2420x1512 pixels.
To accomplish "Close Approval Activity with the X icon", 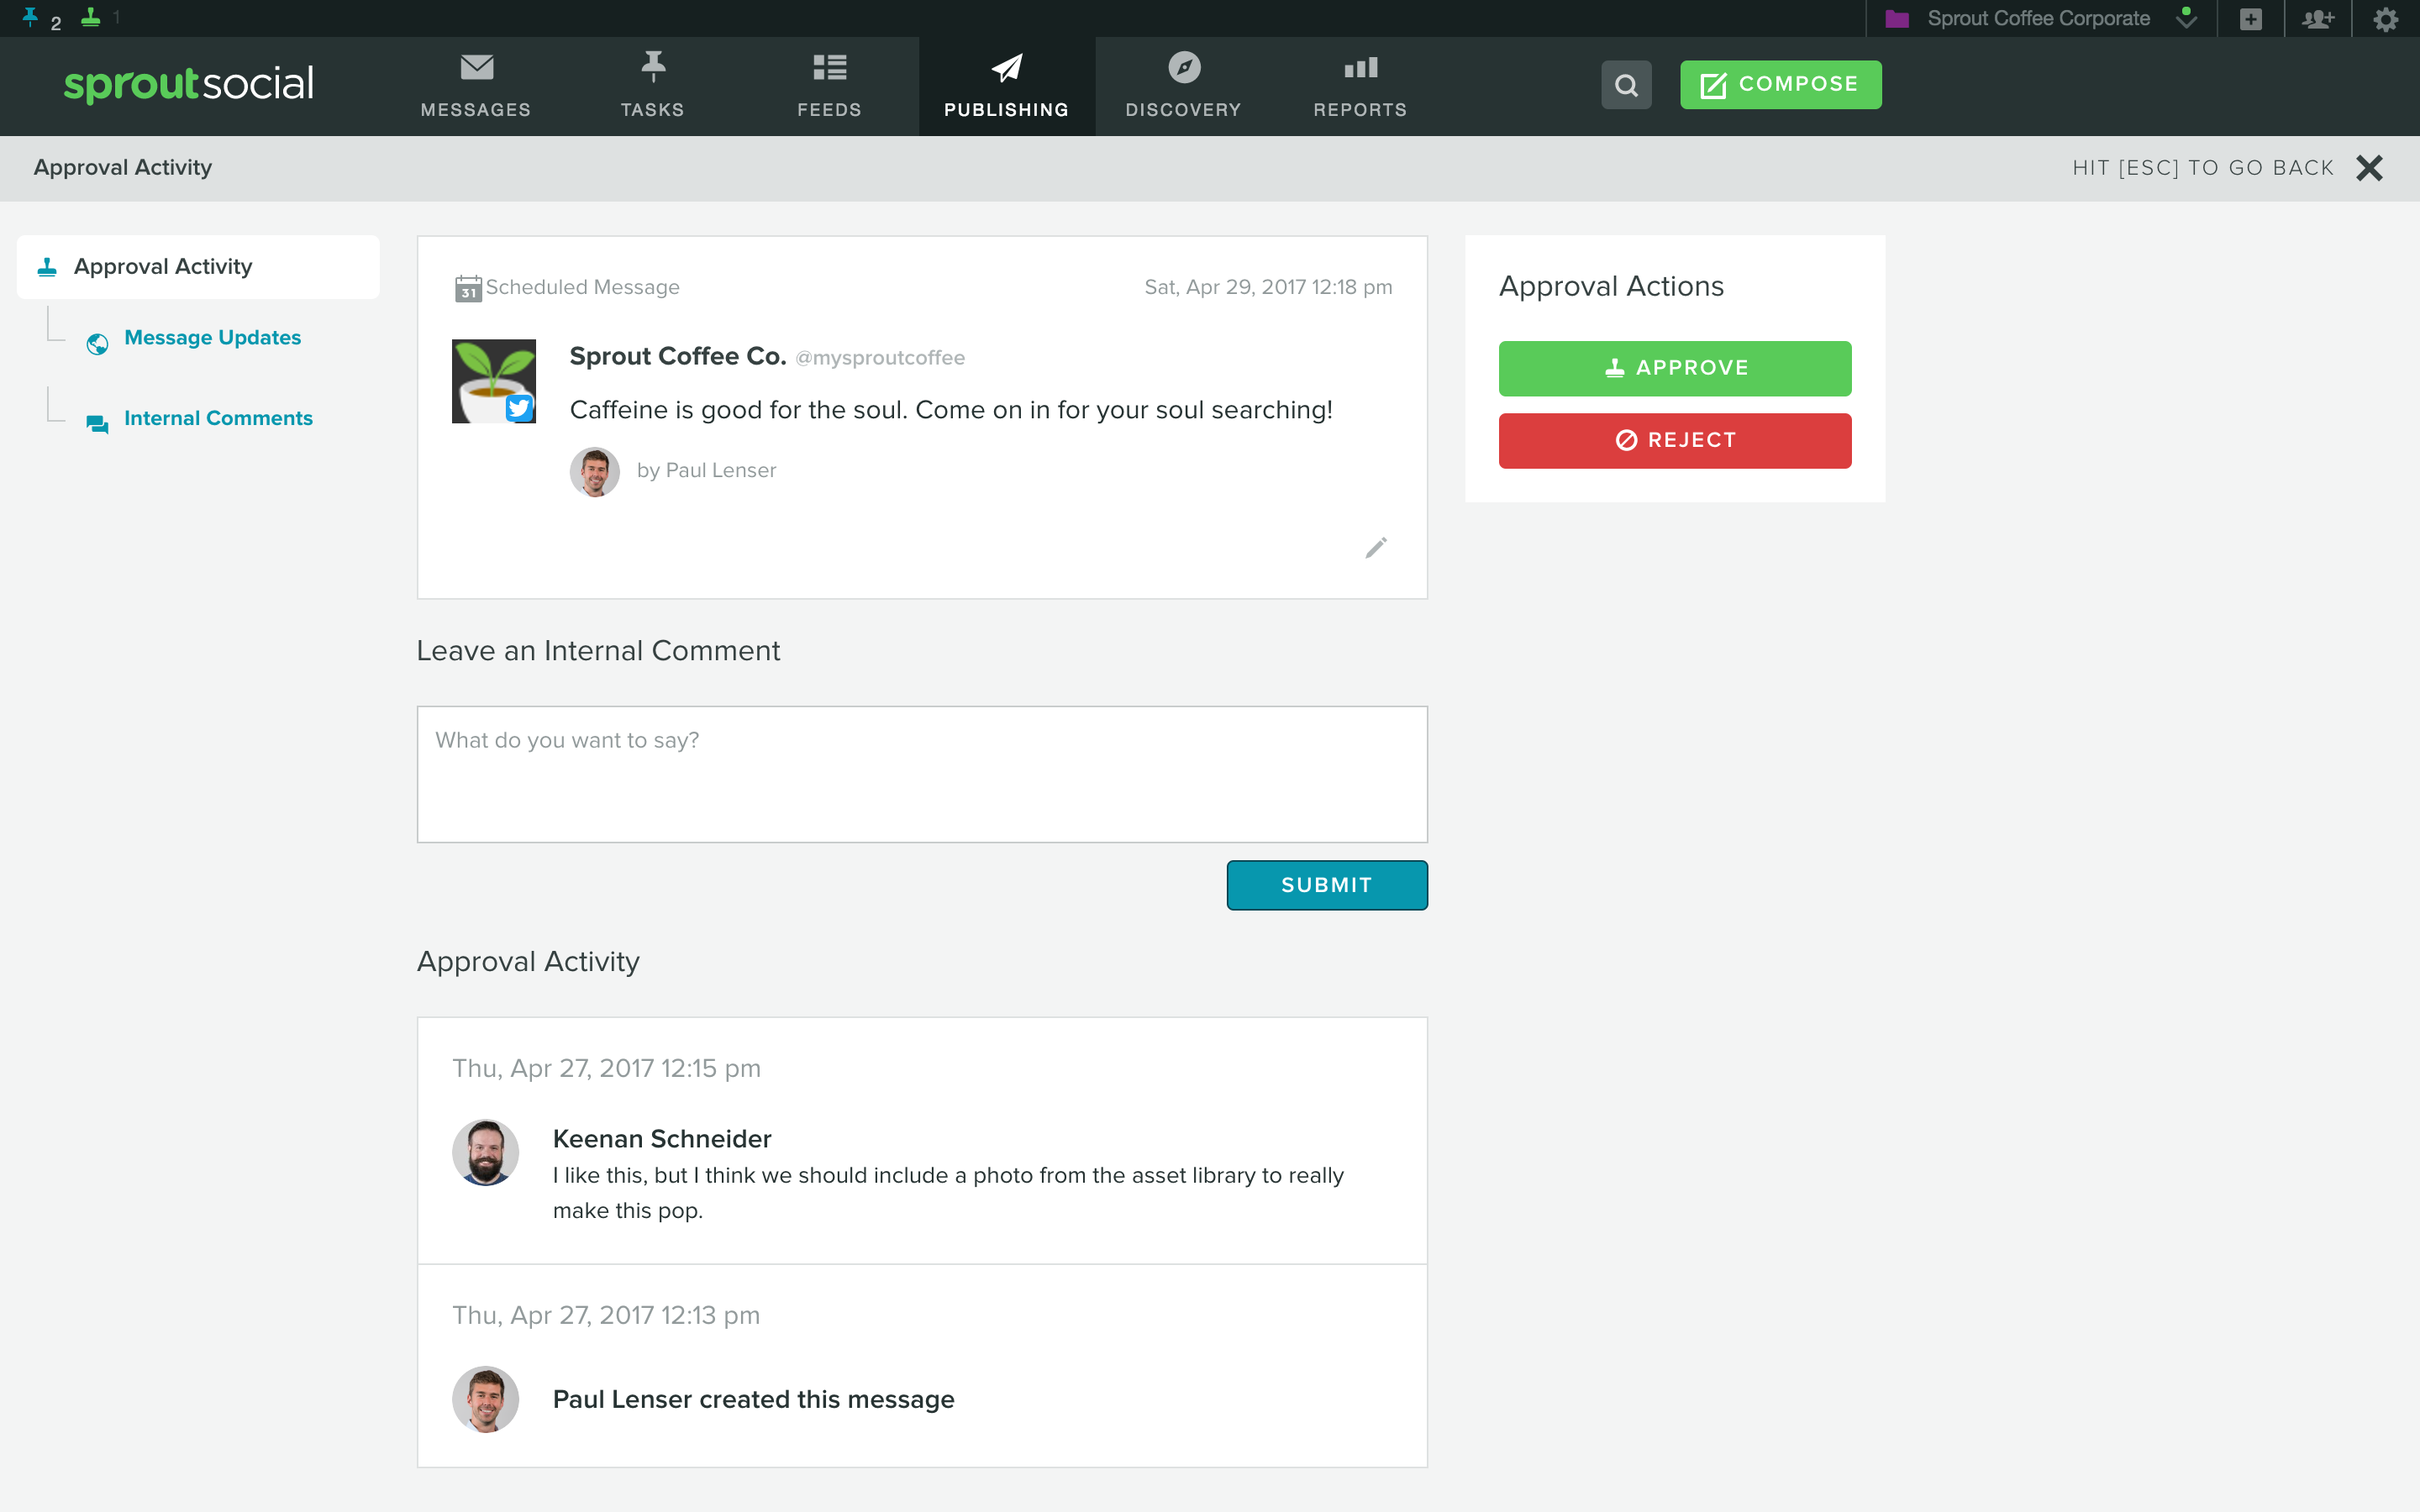I will coord(2369,167).
